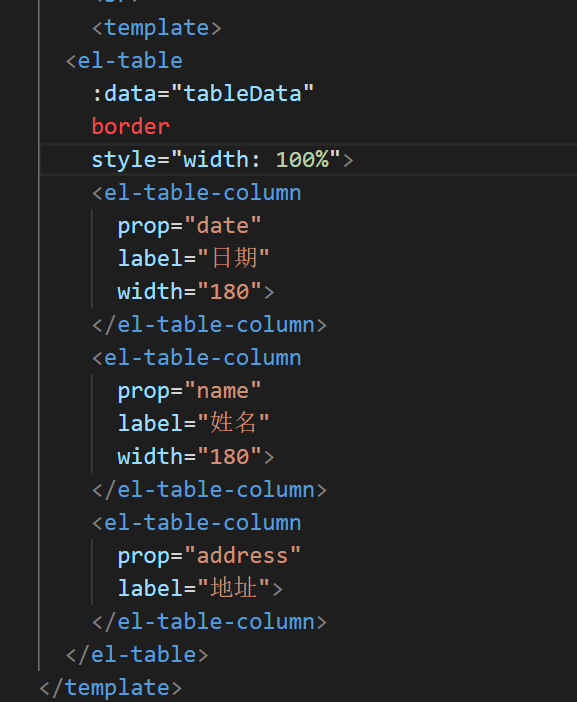Click the </el-table-column> tag above prop="name" block
577x702 pixels.
[209, 325]
